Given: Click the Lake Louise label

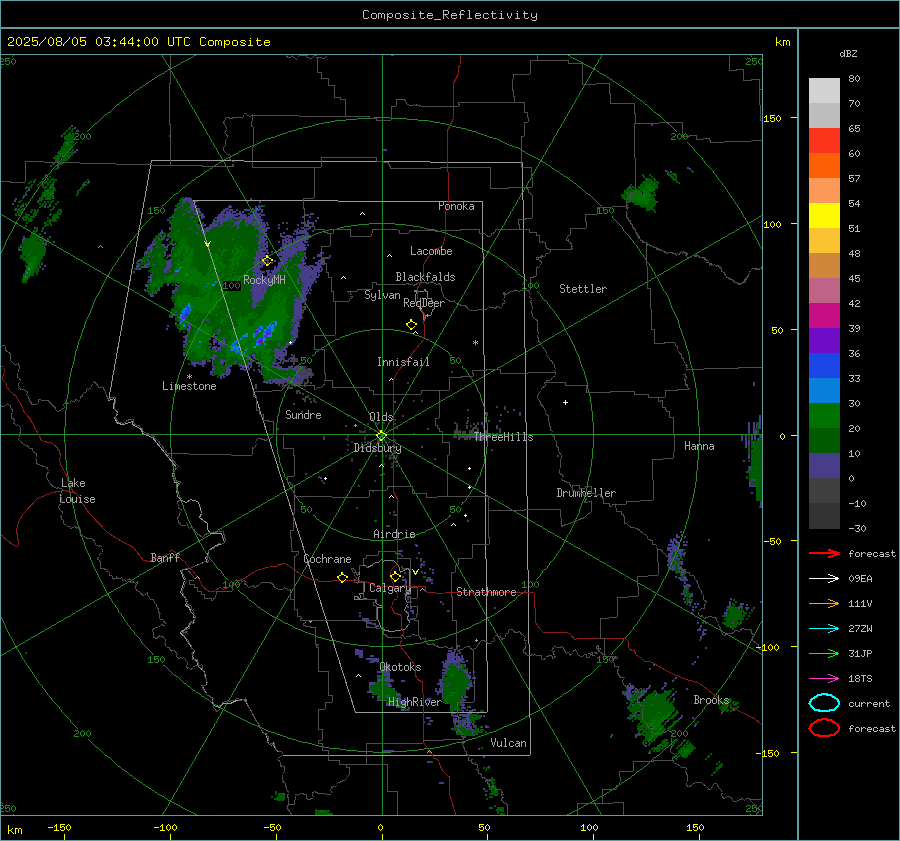Looking at the screenshot, I should (77, 491).
